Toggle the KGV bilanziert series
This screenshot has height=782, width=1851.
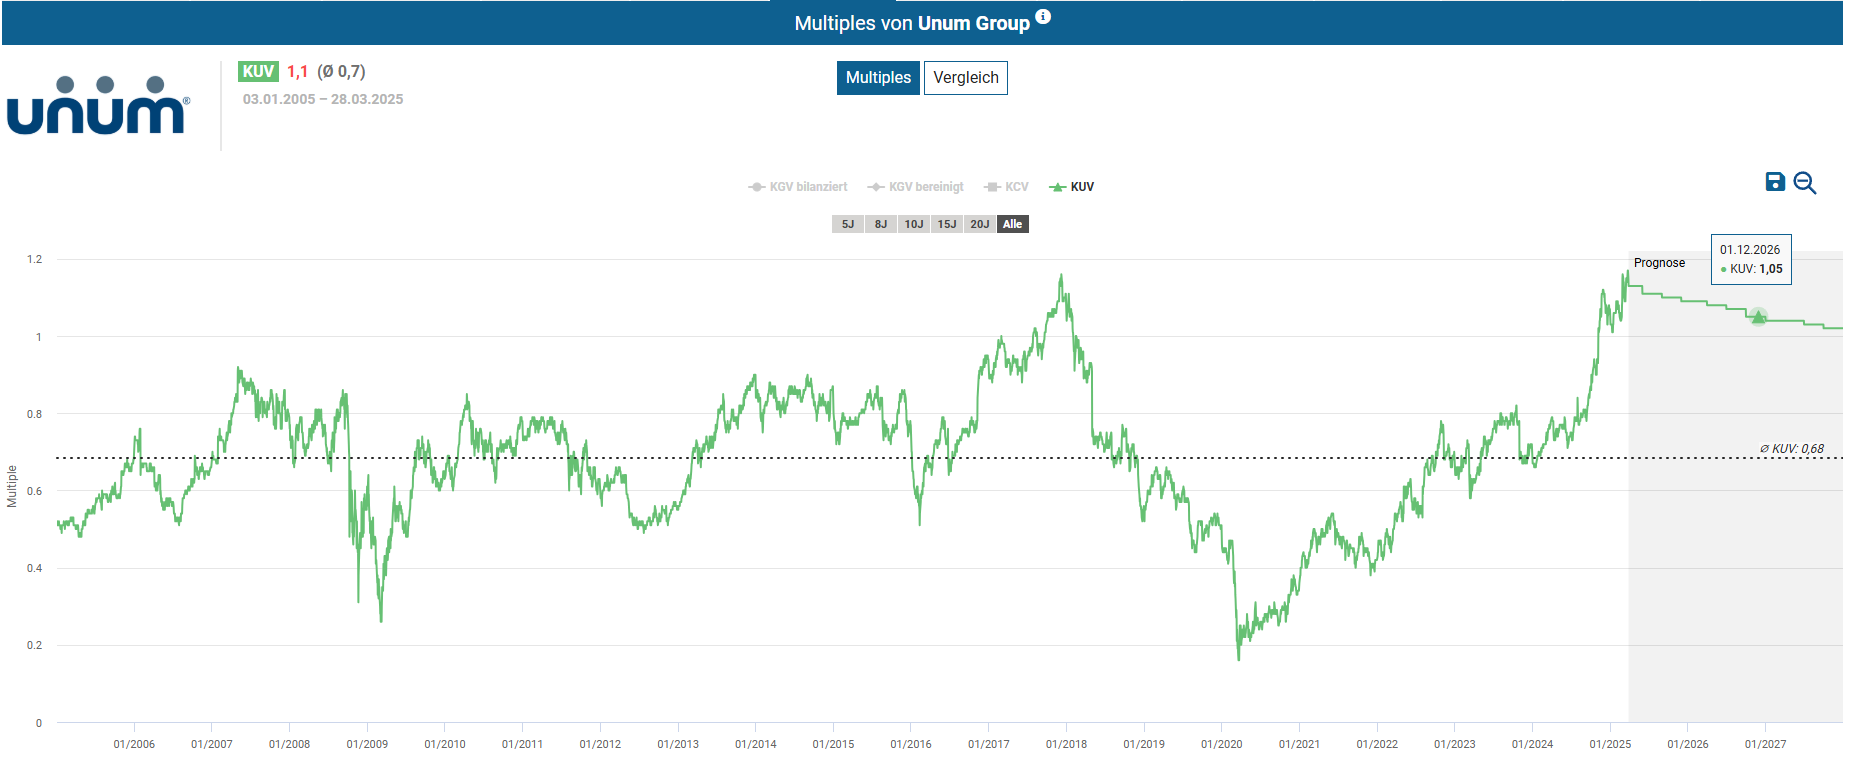[x=798, y=187]
